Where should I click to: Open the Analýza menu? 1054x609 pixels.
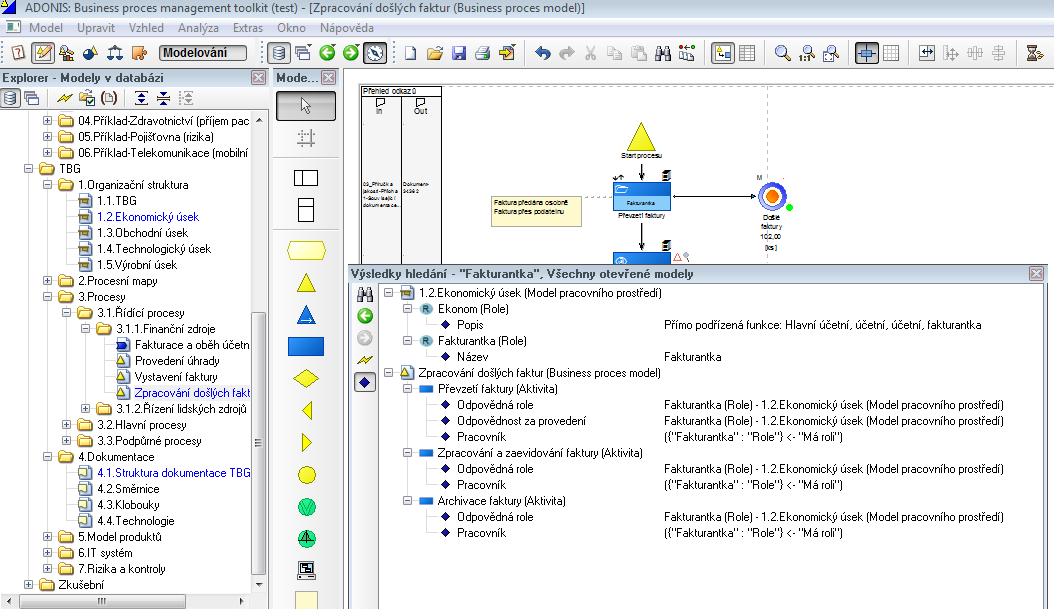[x=198, y=28]
